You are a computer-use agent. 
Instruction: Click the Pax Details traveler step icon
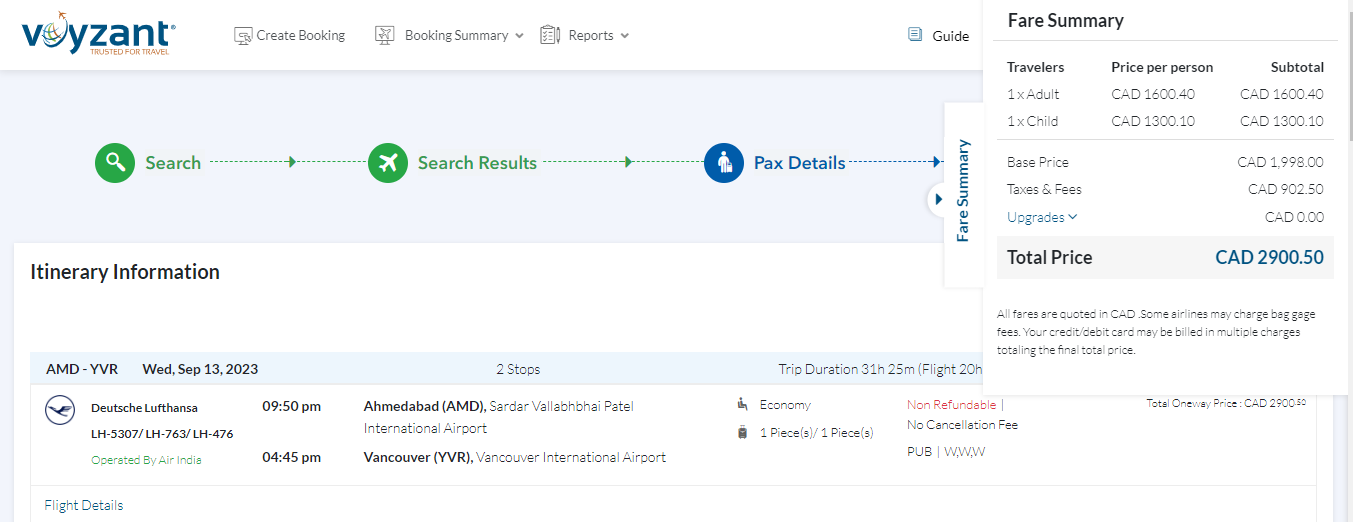[x=724, y=163]
